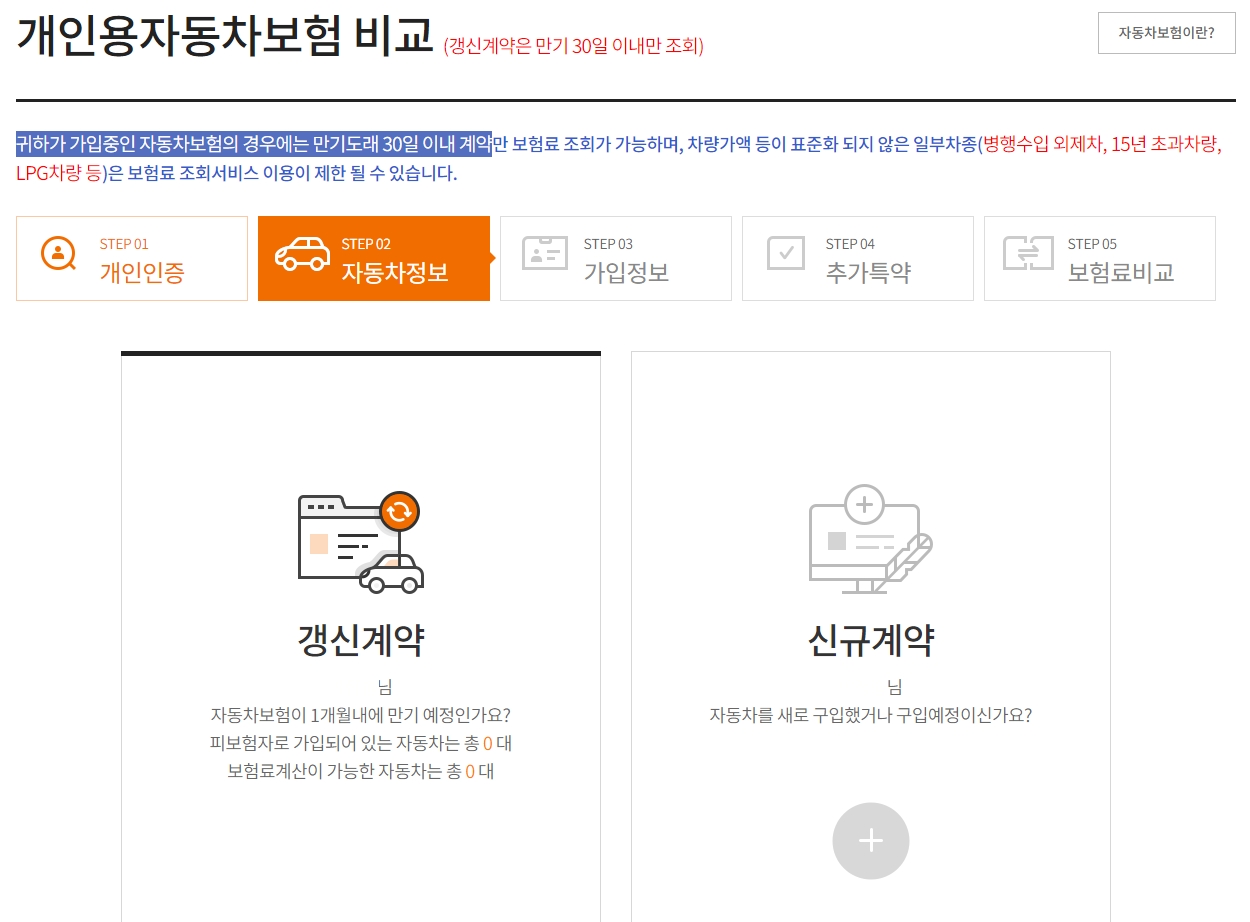Select the orange STEP 02 car icon
The image size is (1250, 922).
click(306, 256)
